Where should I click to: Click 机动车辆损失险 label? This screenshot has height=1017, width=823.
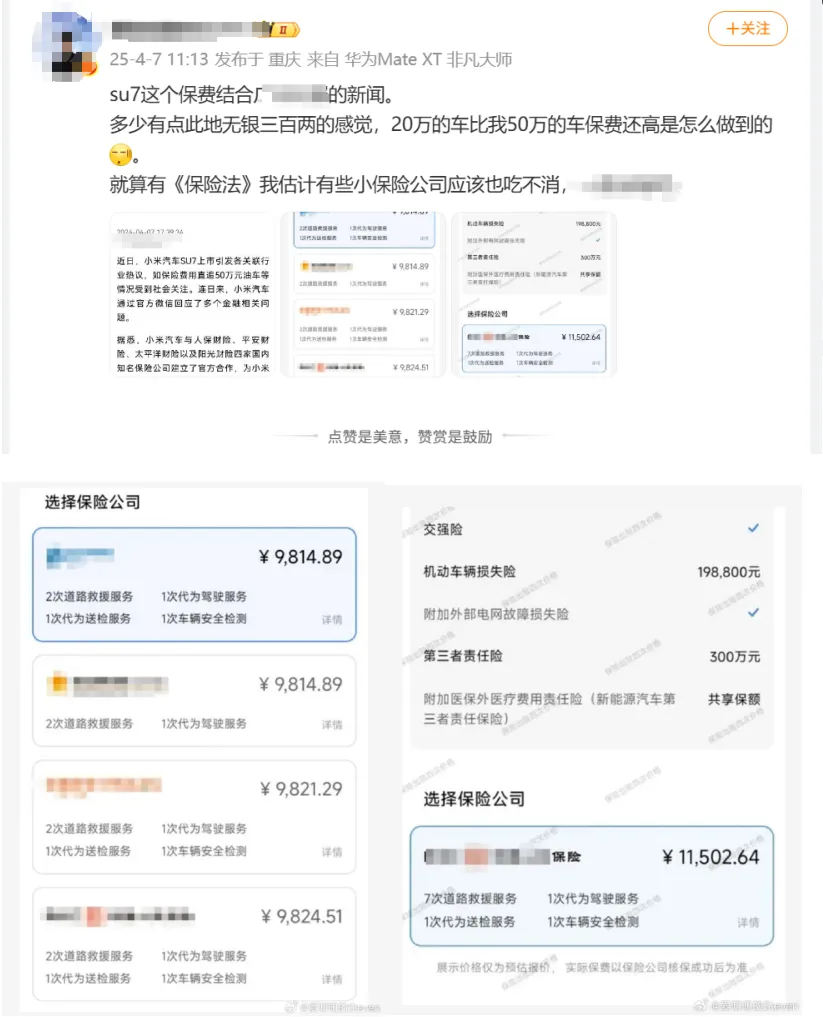coord(470,571)
